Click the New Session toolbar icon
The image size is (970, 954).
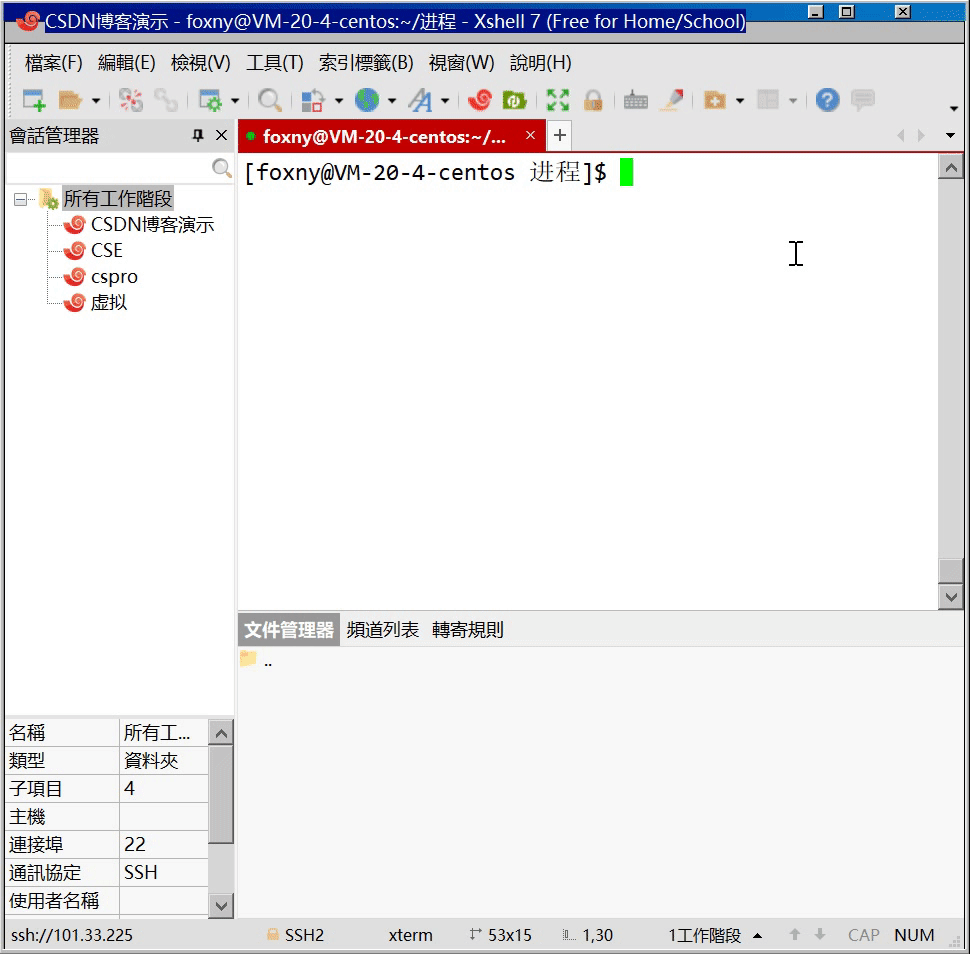click(x=34, y=100)
